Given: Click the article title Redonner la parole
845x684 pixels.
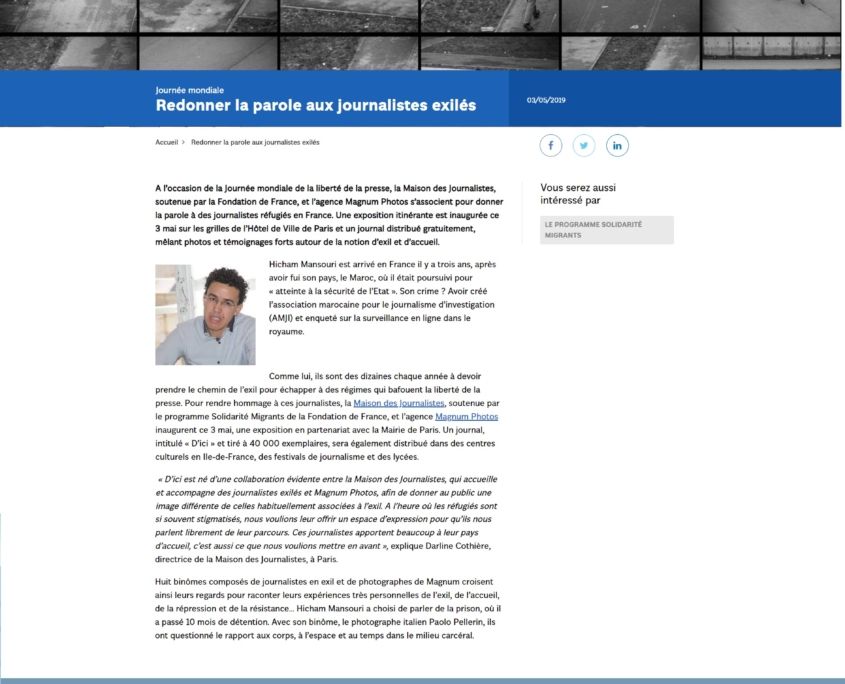Looking at the screenshot, I should pos(315,105).
